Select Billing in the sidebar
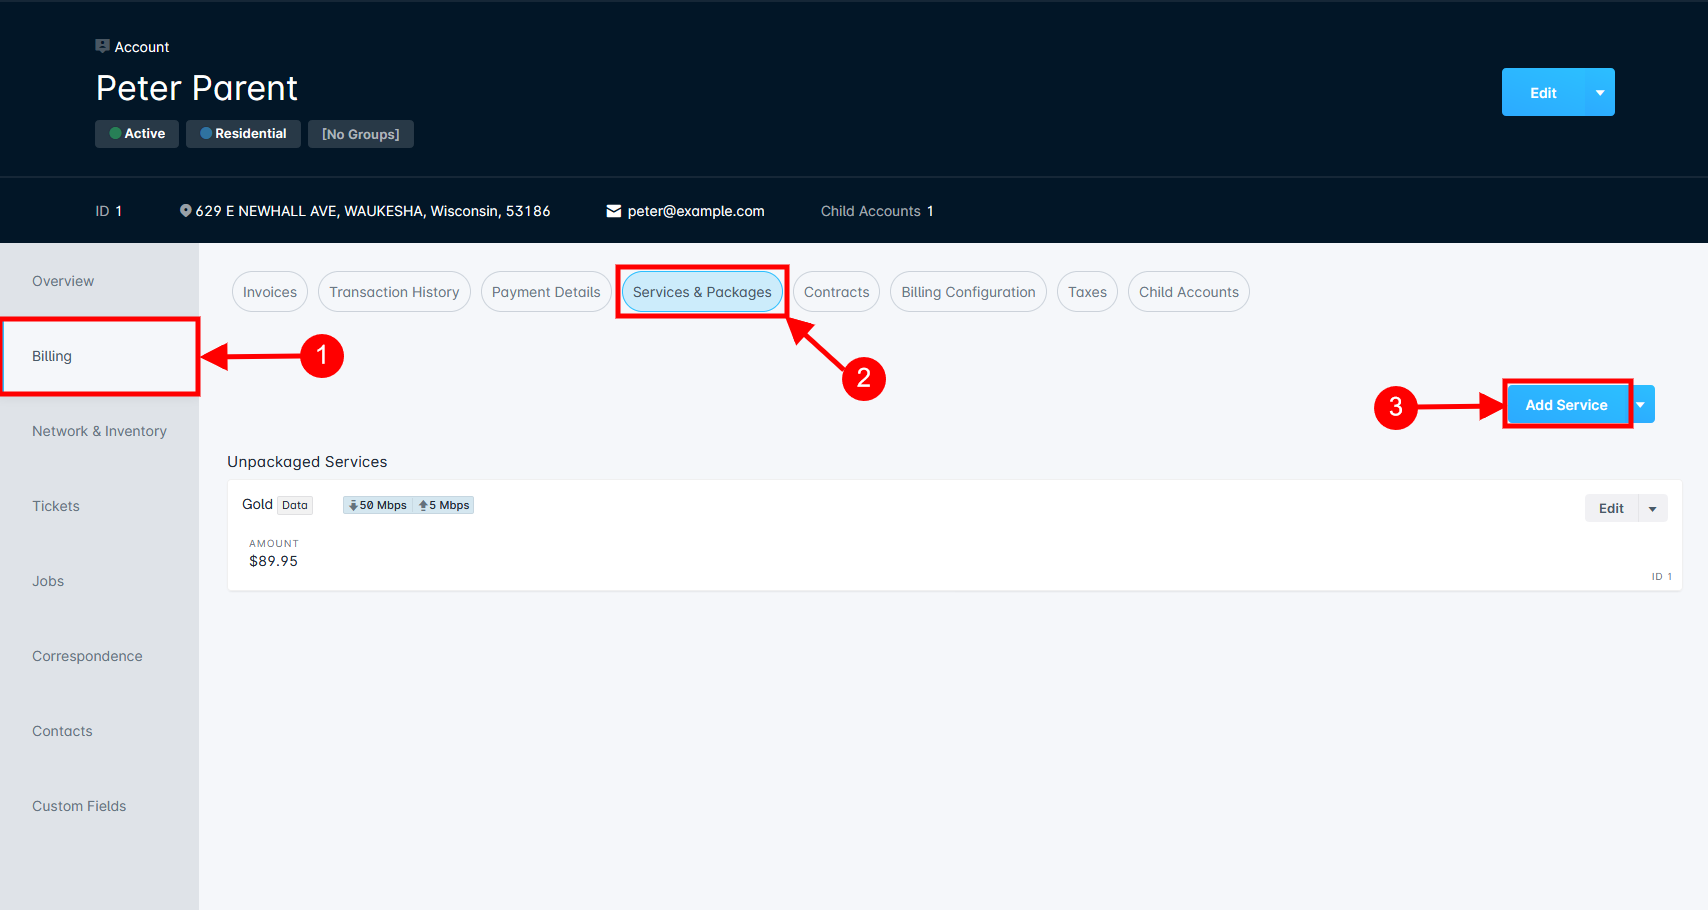 (x=99, y=356)
